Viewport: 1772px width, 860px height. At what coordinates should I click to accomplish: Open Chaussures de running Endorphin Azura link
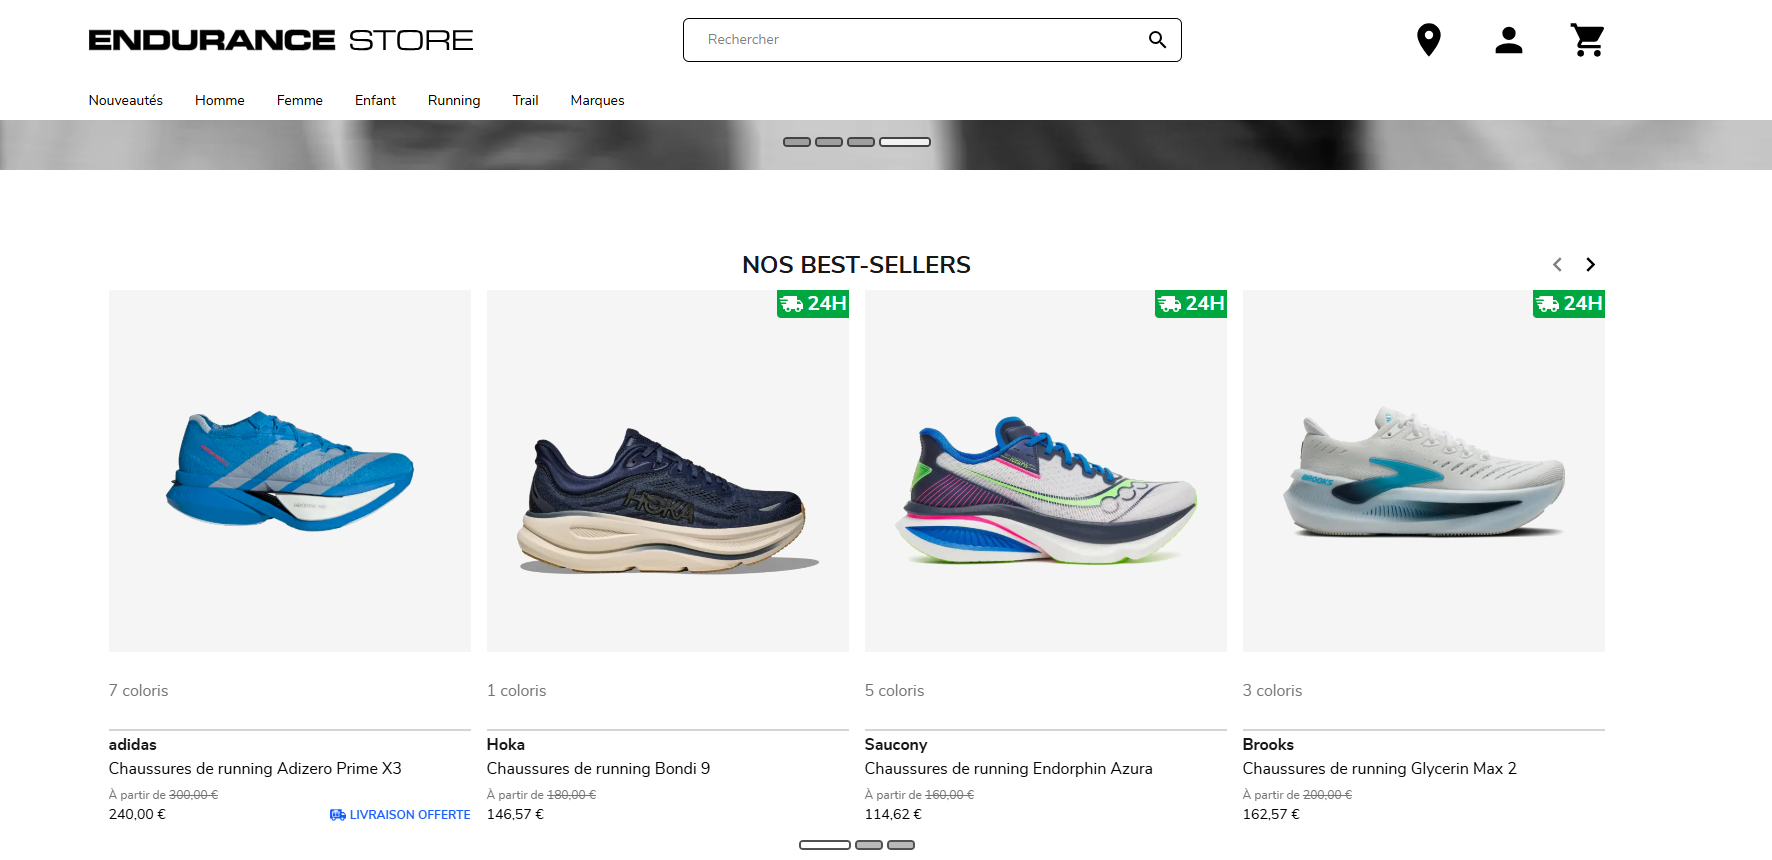pyautogui.click(x=1009, y=768)
